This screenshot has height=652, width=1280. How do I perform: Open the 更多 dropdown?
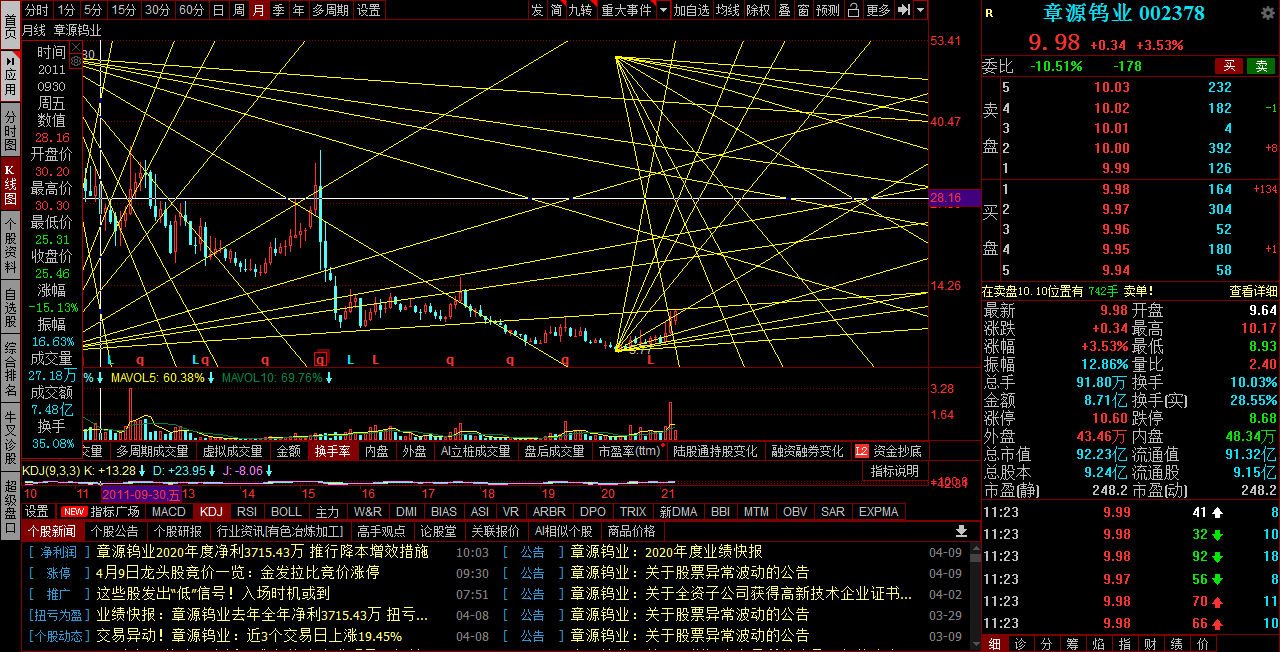(878, 10)
